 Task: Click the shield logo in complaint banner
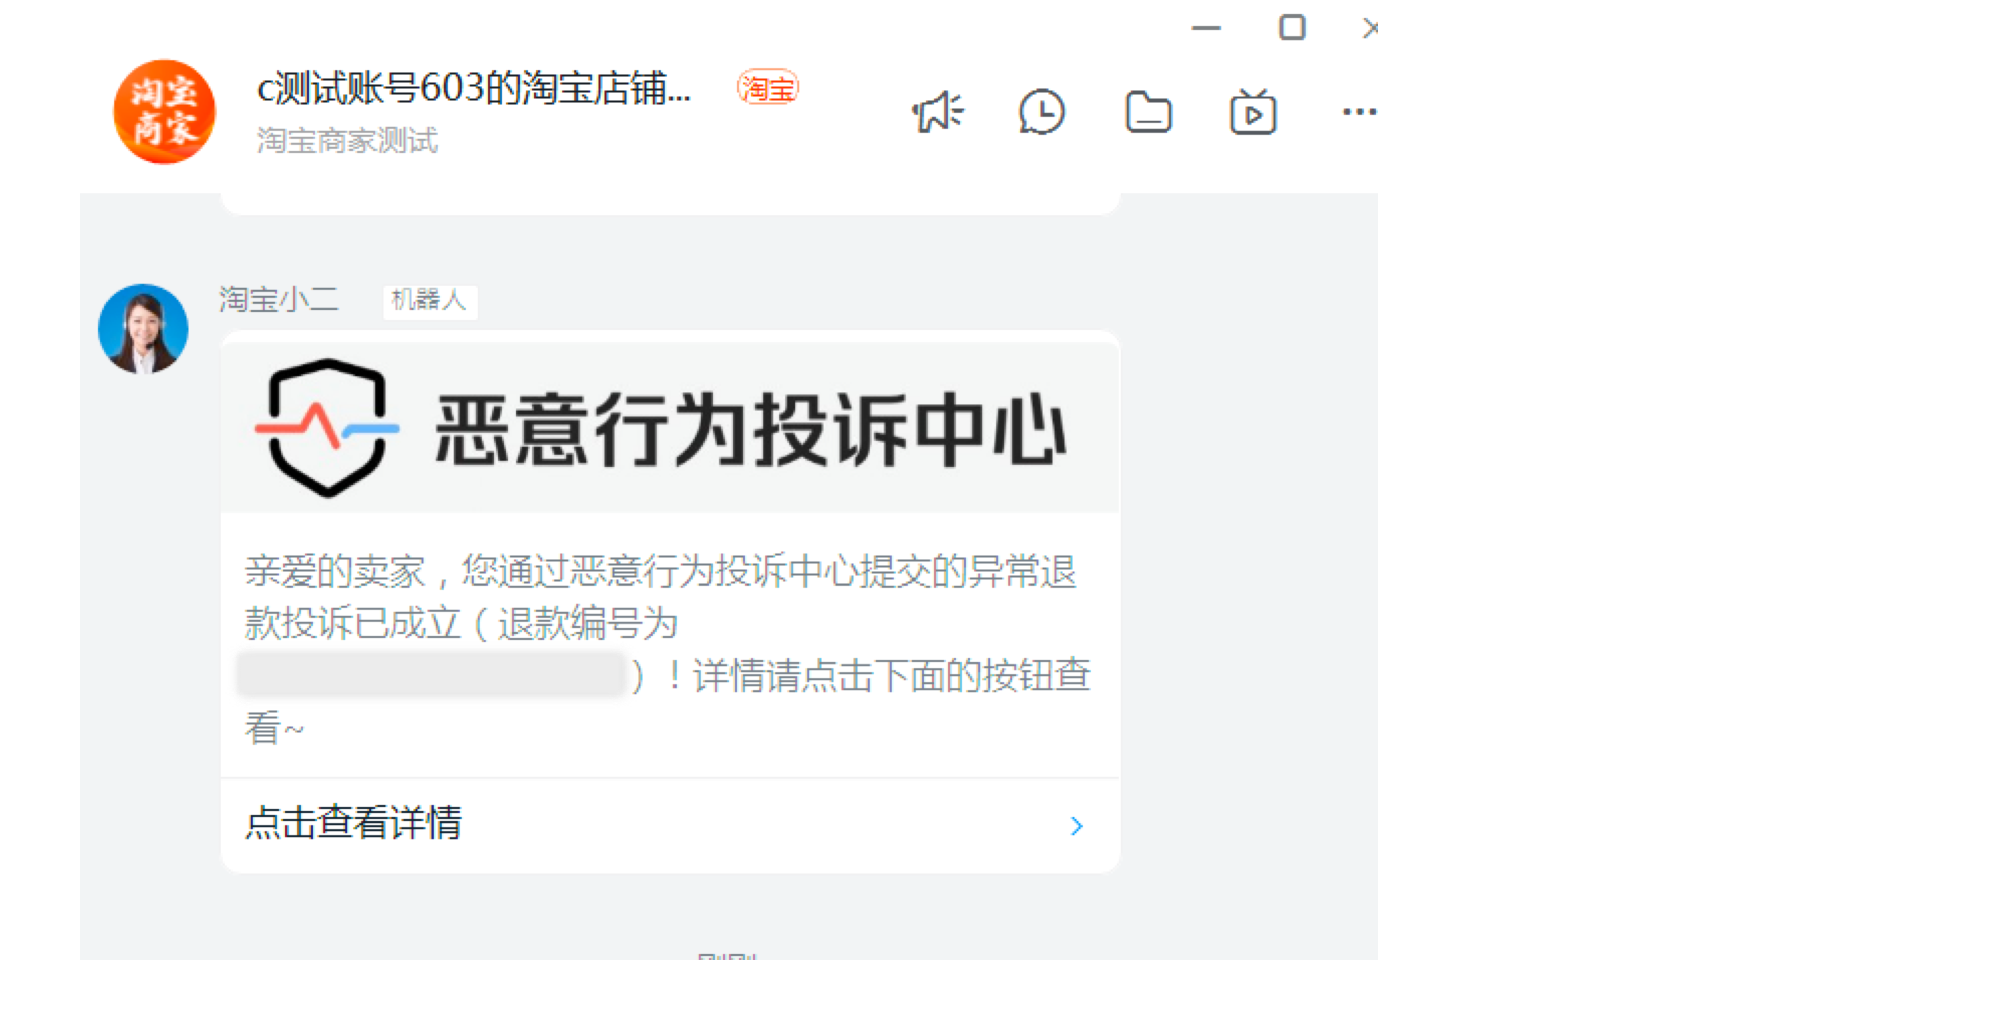[x=327, y=428]
